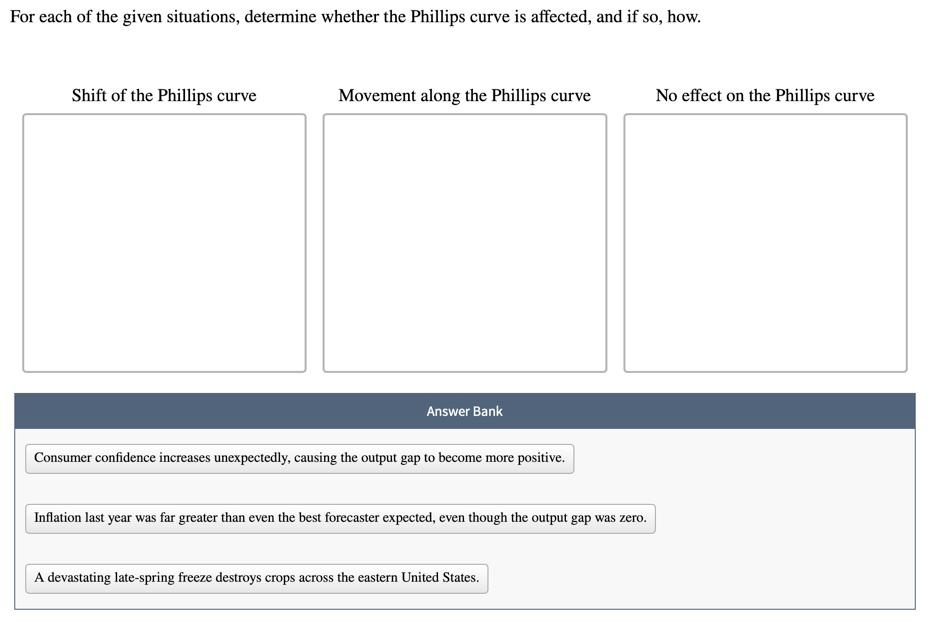The width and height of the screenshot is (930, 622).
Task: Select the tile about the eastern United States freeze
Action: pyautogui.click(x=256, y=578)
